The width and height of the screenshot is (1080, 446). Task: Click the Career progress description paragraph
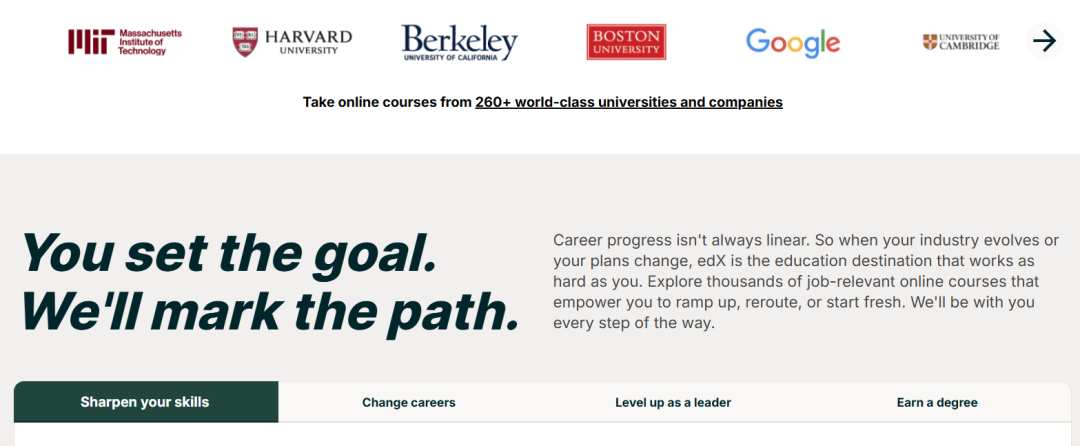(806, 282)
